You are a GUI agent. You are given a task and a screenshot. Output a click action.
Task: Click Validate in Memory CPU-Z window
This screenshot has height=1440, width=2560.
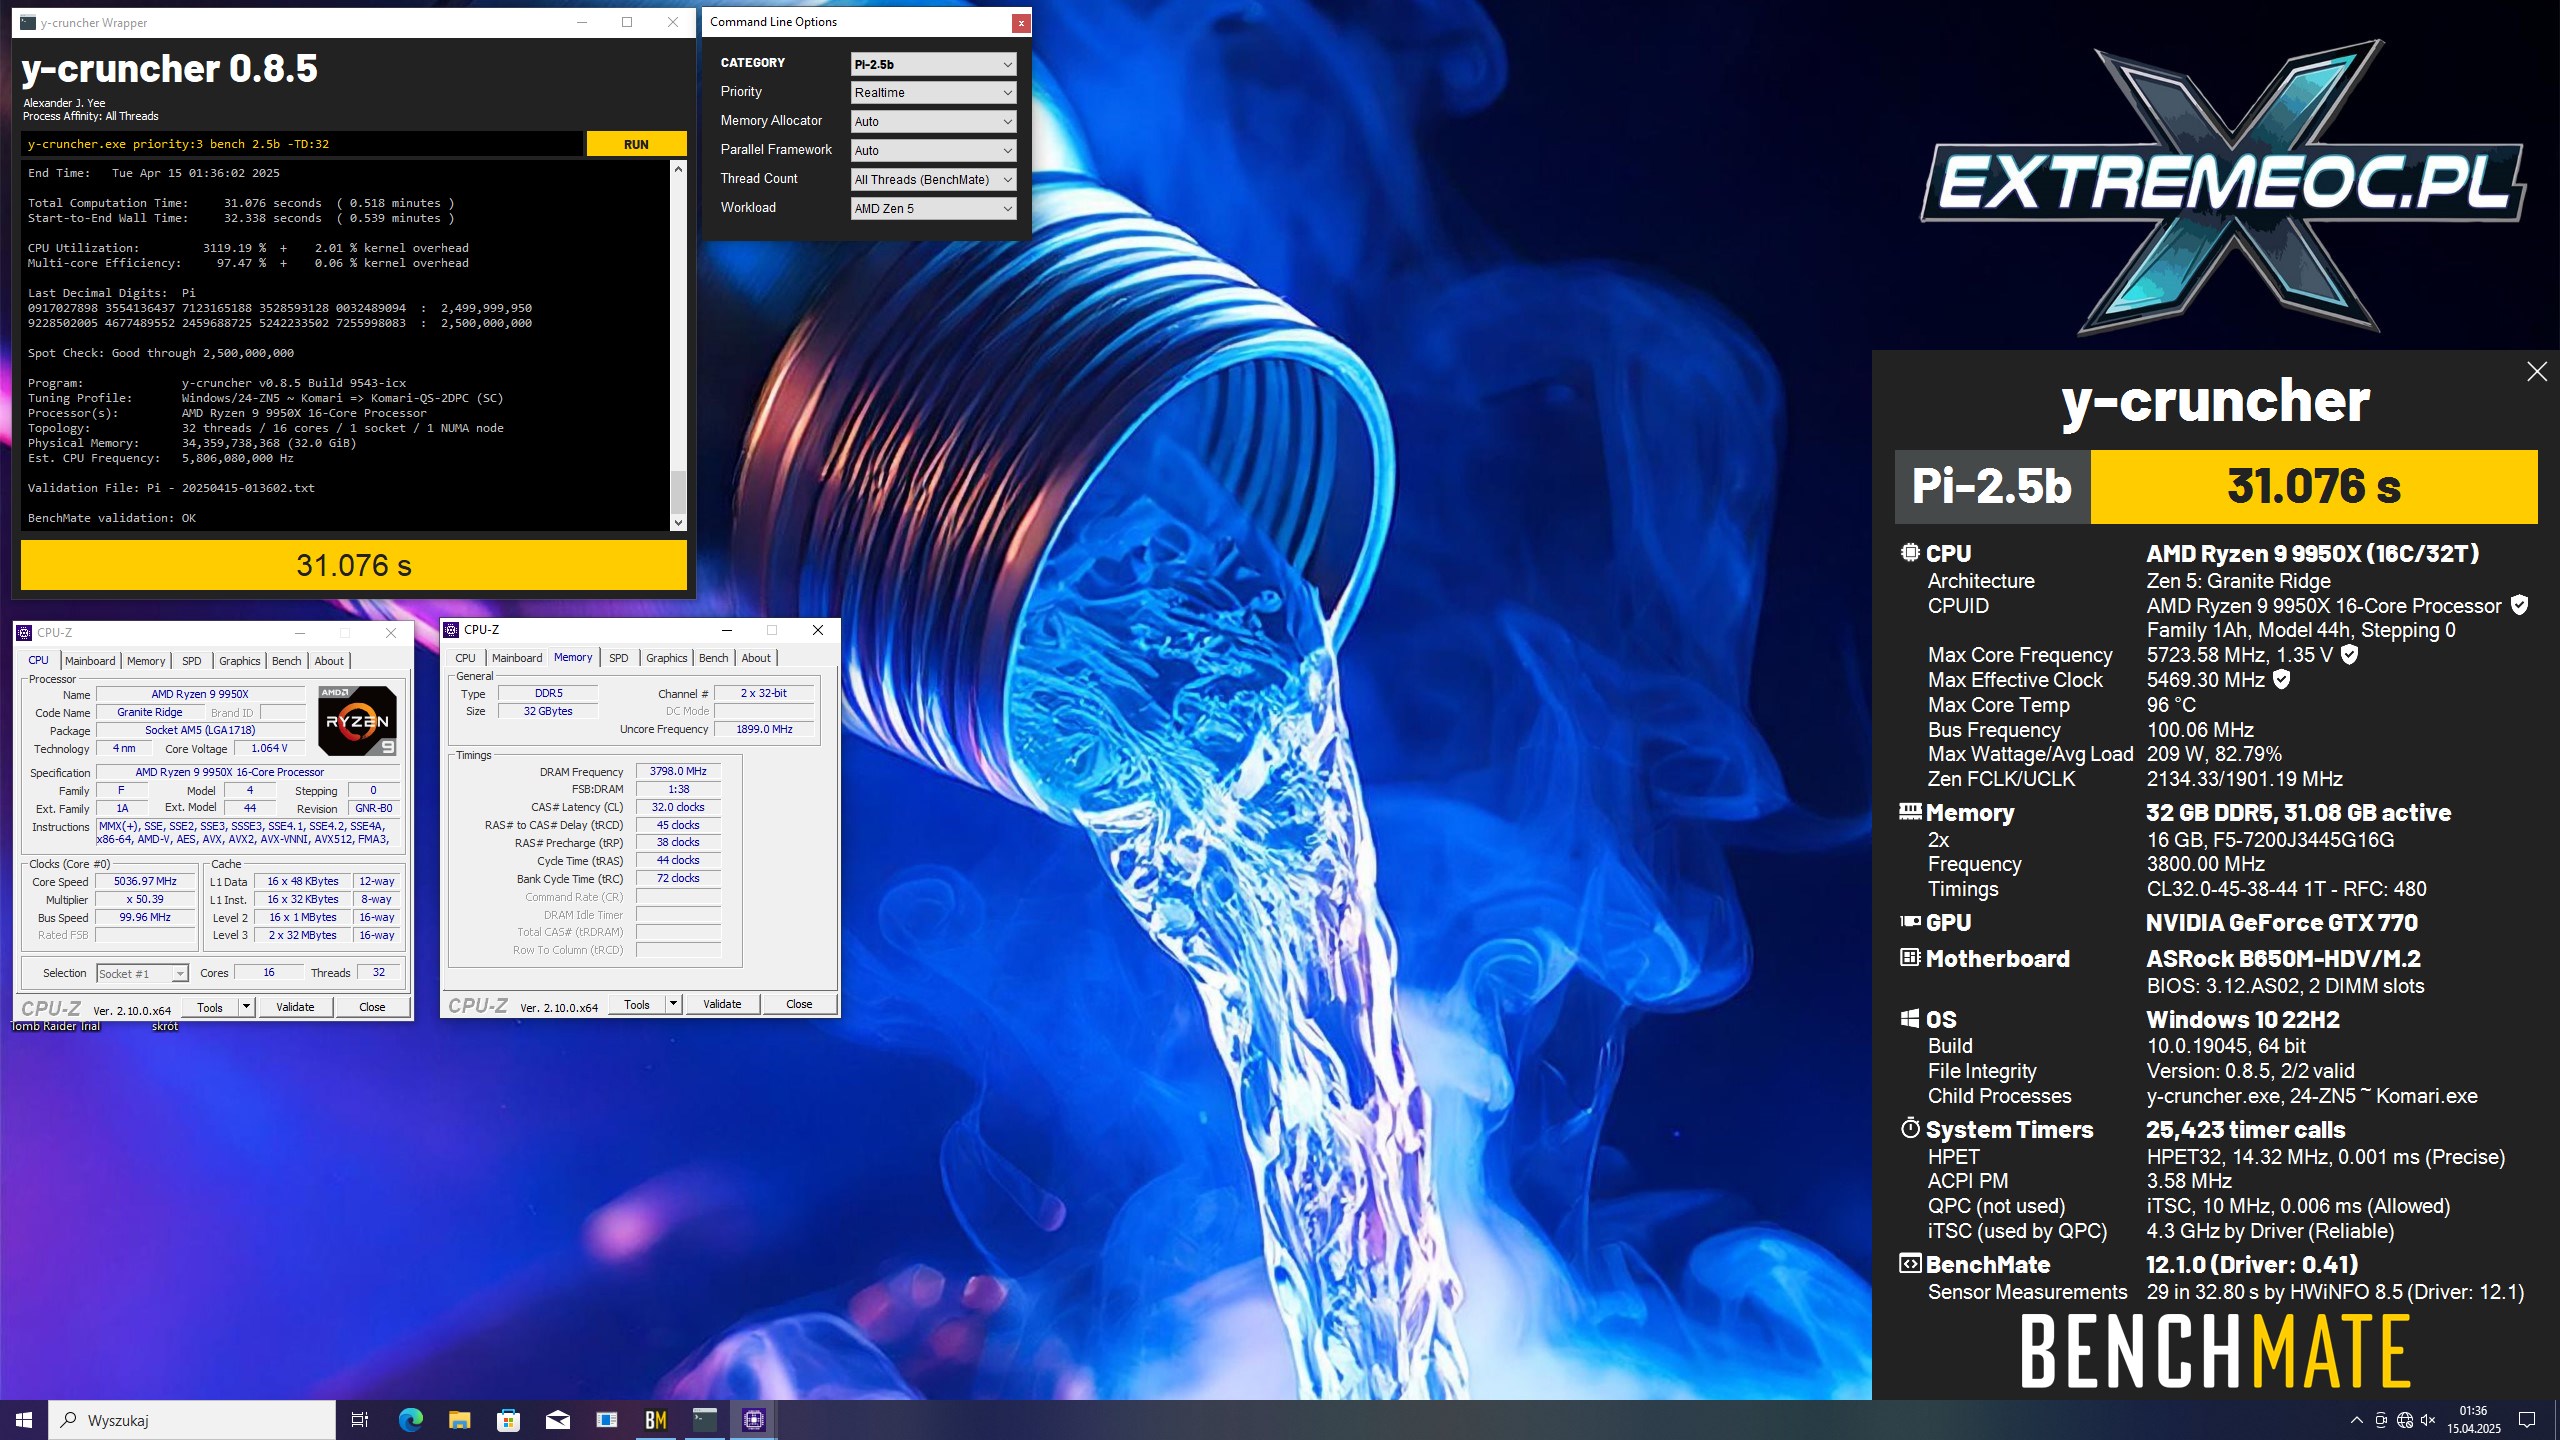point(722,1004)
